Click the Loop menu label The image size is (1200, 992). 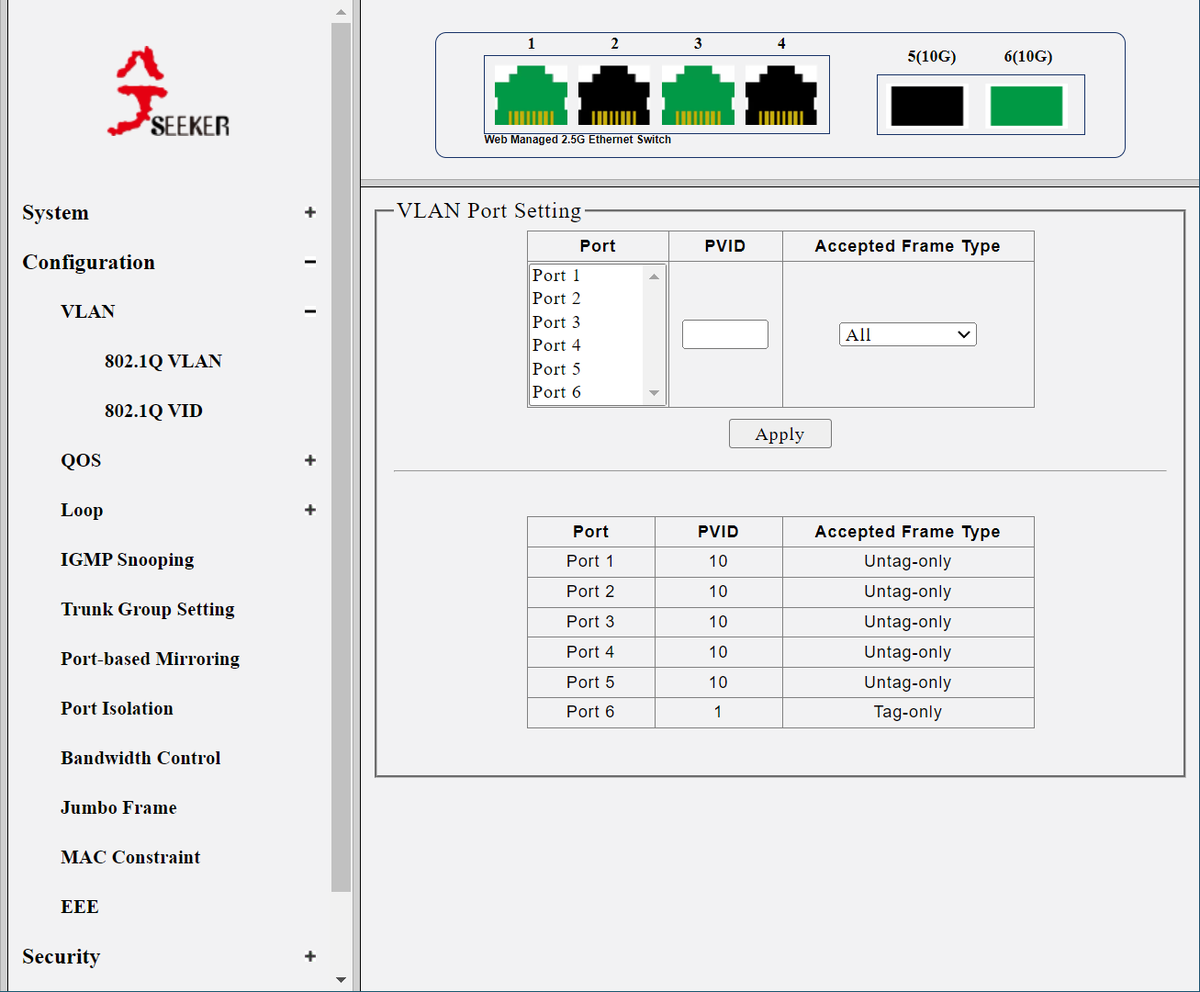tap(82, 510)
